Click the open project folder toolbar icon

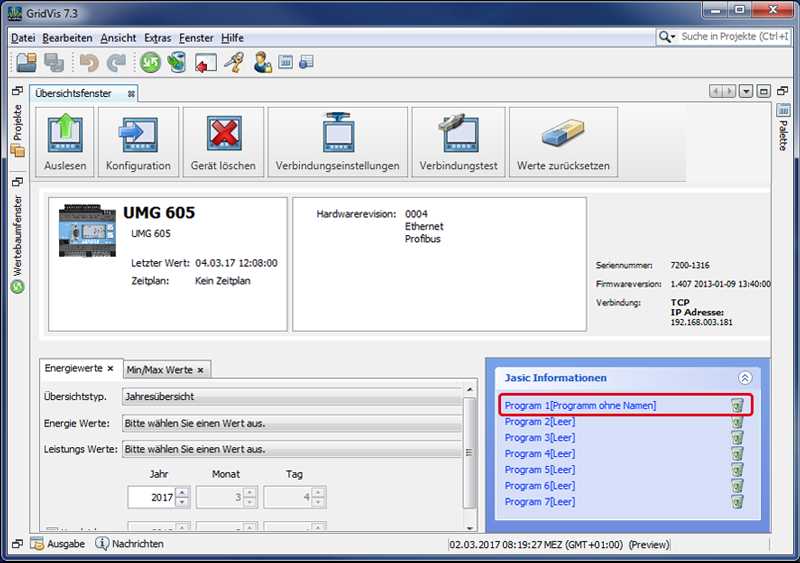click(x=27, y=63)
